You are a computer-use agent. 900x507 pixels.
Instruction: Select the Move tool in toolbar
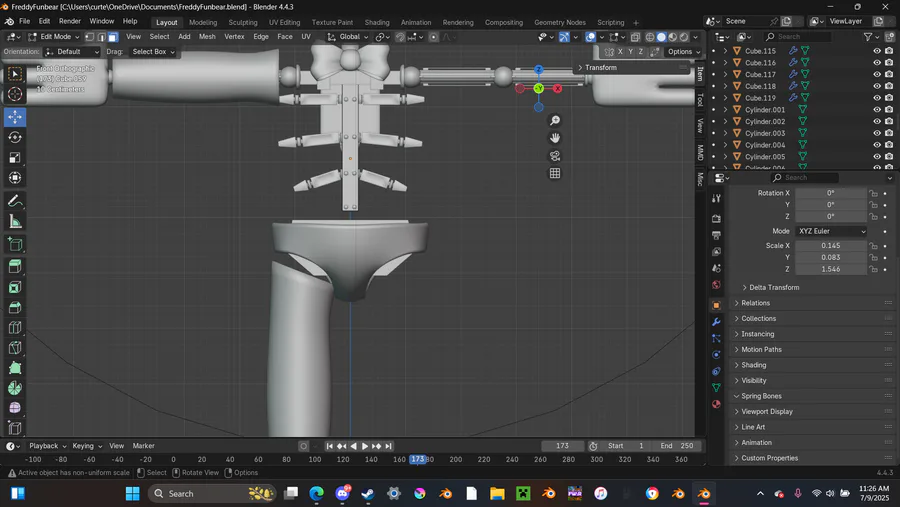point(15,117)
